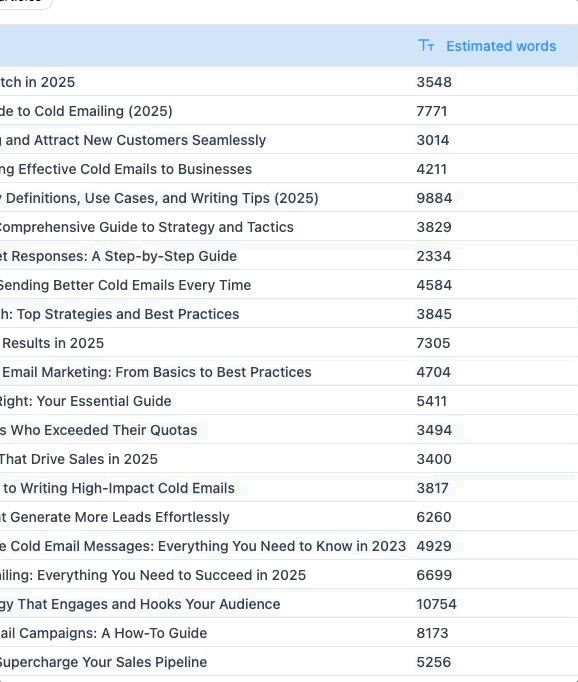Select Writing High-Impact Cold Emails row

click(118, 488)
